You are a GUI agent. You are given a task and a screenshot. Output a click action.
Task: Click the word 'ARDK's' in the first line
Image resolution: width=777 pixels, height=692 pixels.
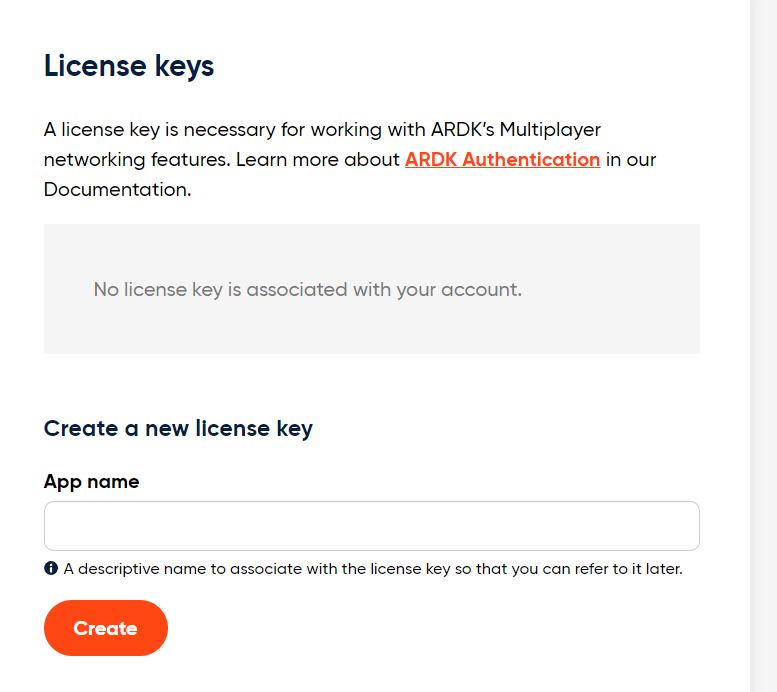pos(463,130)
